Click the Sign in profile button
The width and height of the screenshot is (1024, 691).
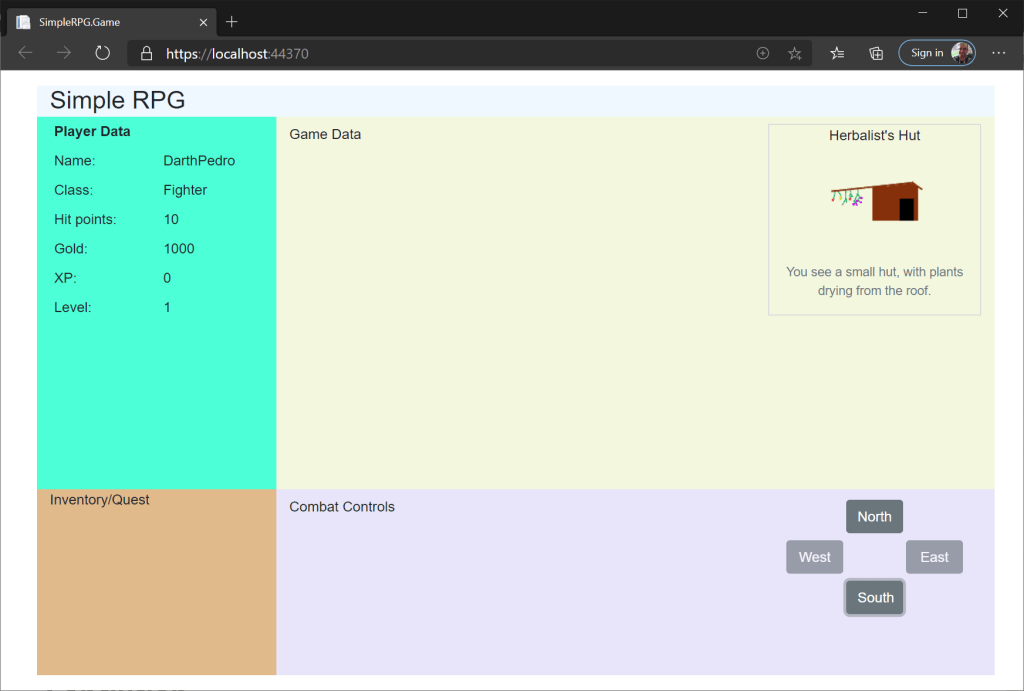pyautogui.click(x=936, y=53)
